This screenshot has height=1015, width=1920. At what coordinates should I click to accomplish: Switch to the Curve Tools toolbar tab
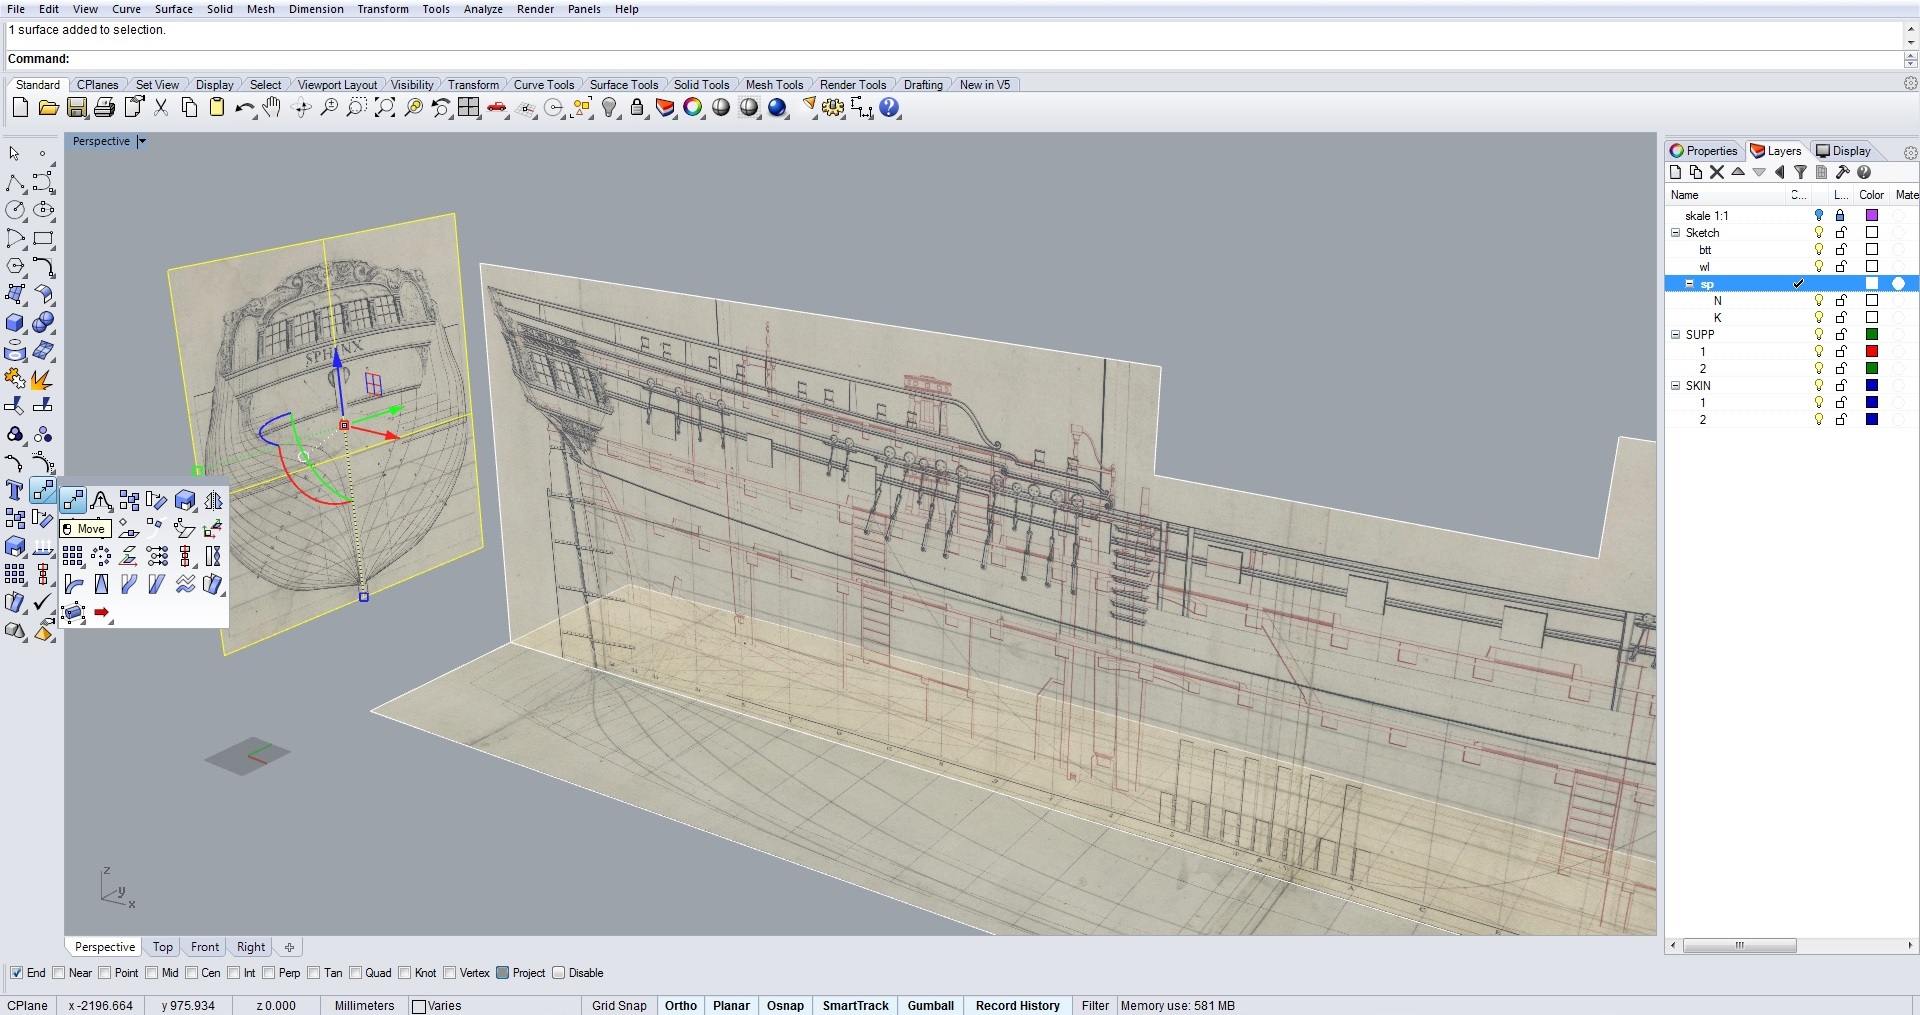pos(543,85)
